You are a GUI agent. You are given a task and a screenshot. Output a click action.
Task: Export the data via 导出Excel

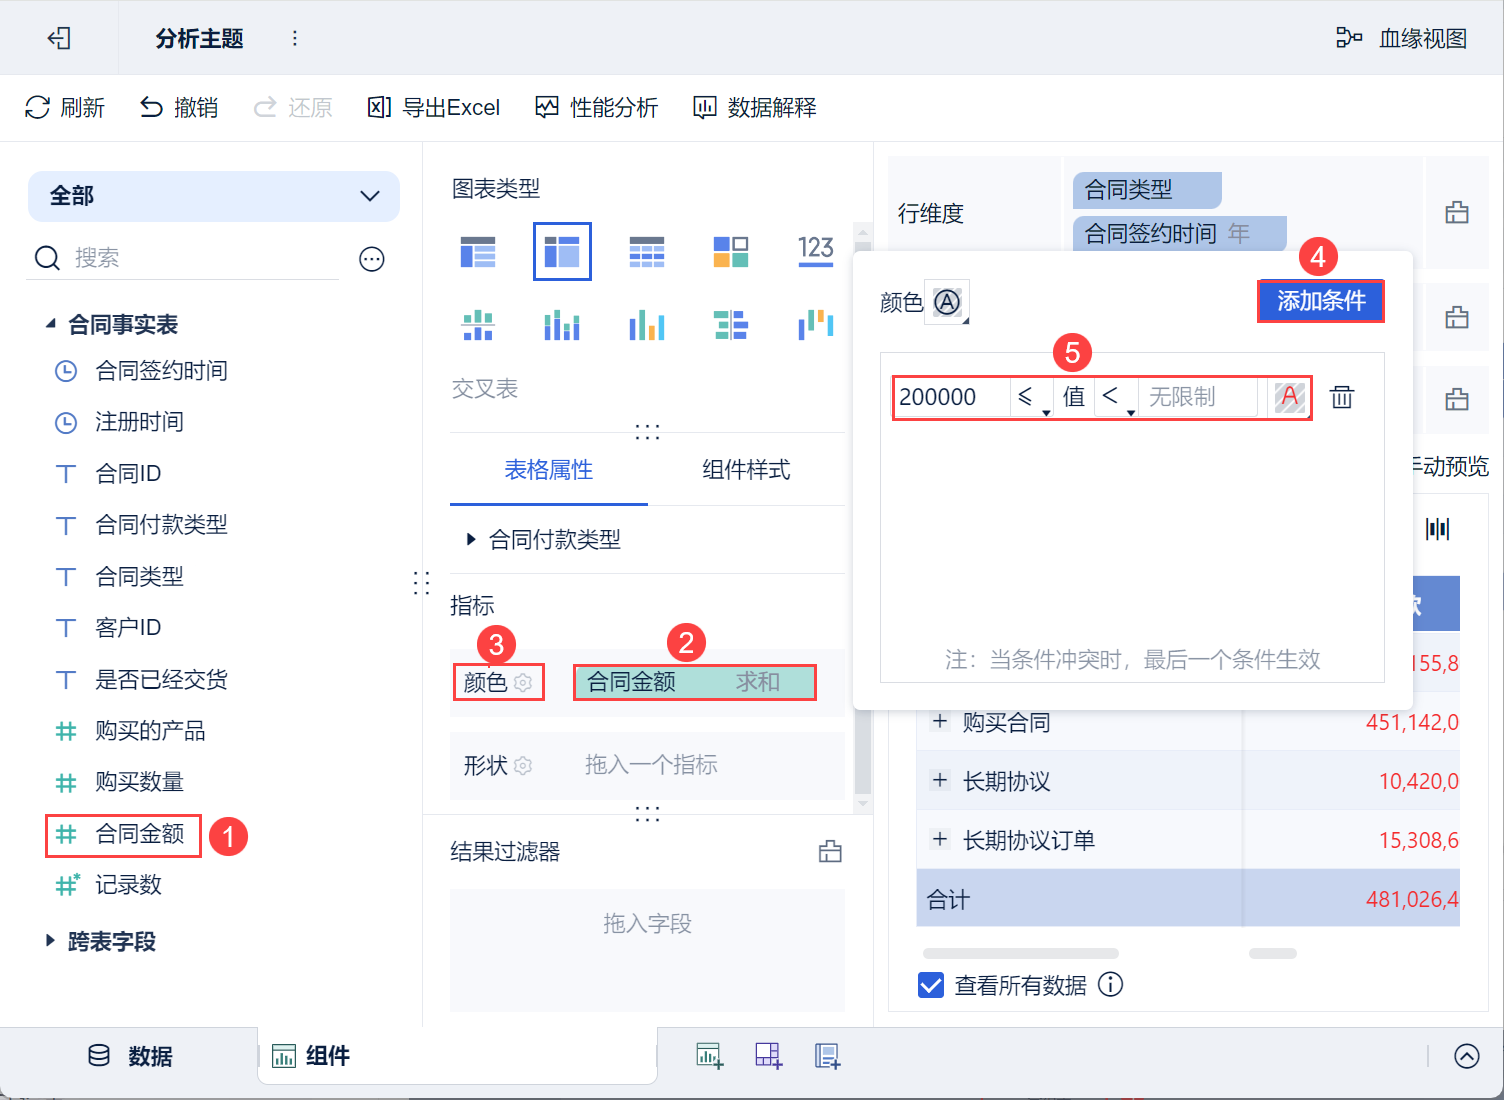pyautogui.click(x=434, y=107)
